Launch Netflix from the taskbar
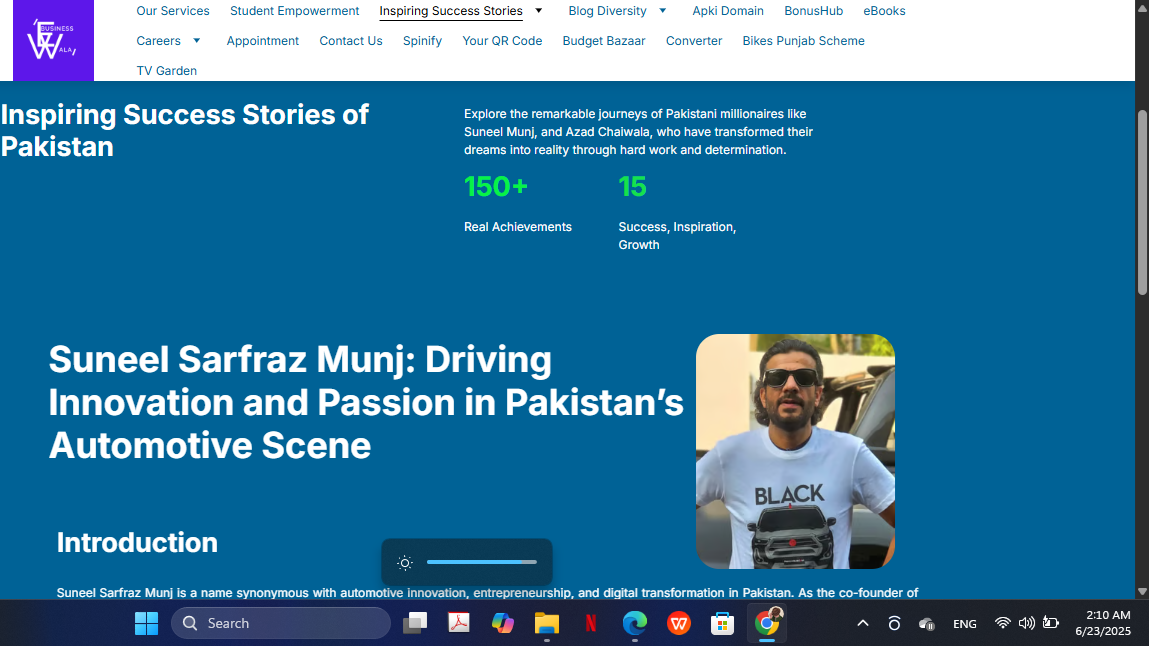Viewport: 1149px width, 646px height. (591, 623)
